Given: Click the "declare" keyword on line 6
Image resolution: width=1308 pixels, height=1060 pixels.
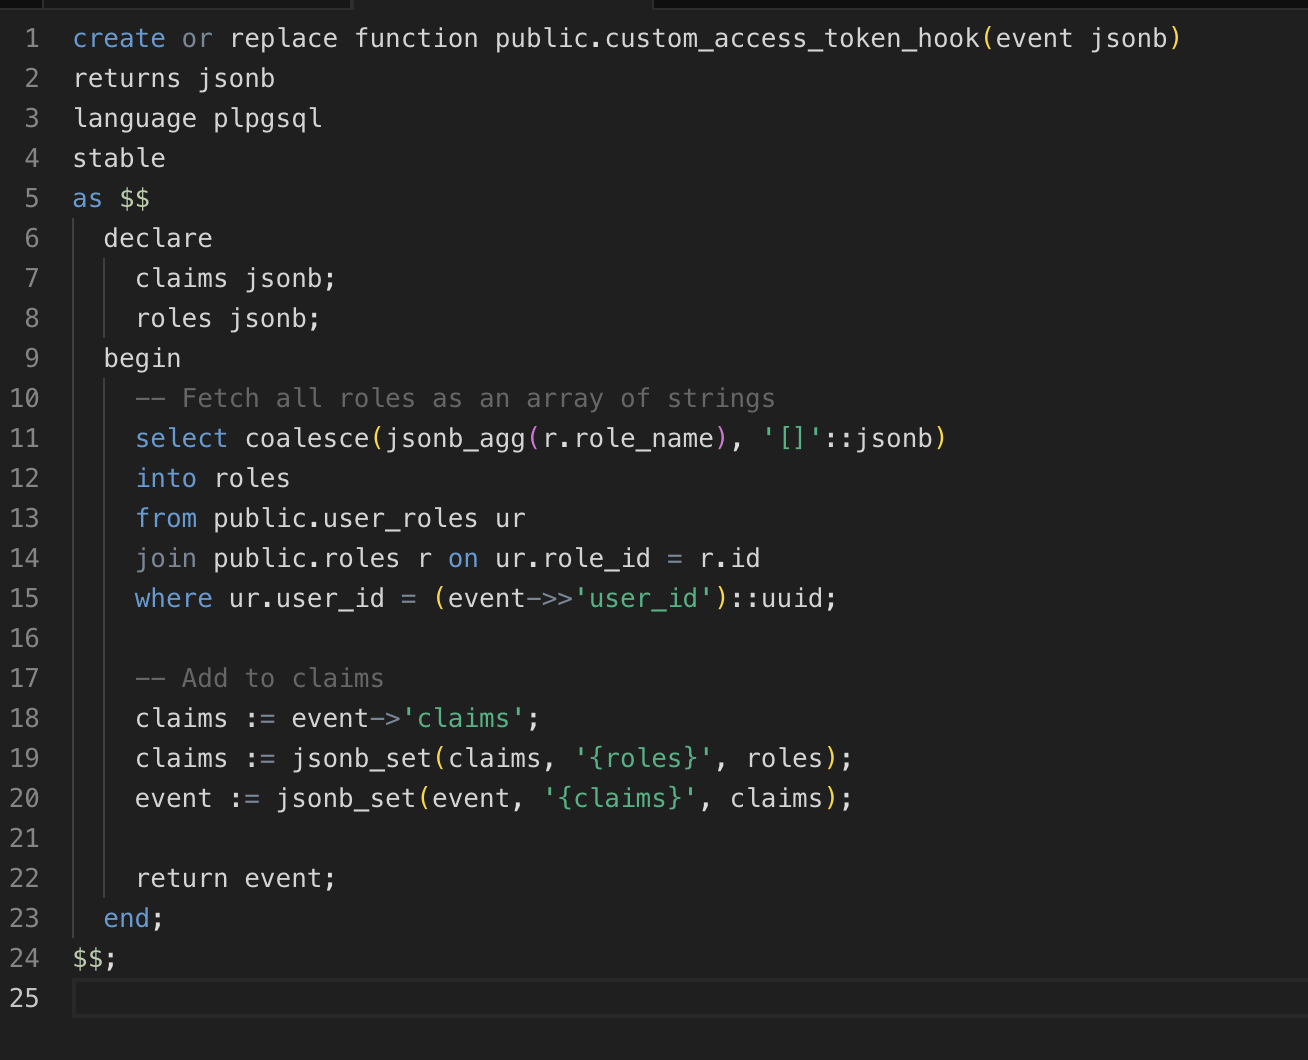Looking at the screenshot, I should (x=158, y=239).
